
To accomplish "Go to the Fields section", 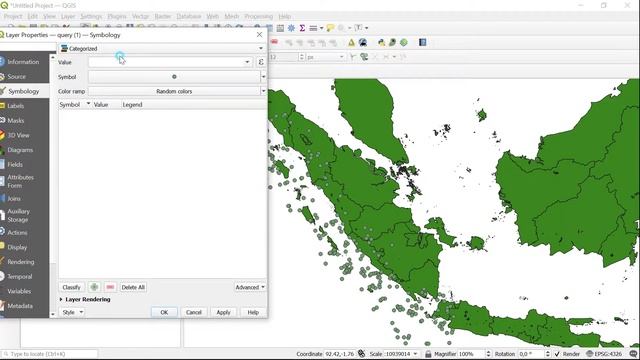I will 15,164.
